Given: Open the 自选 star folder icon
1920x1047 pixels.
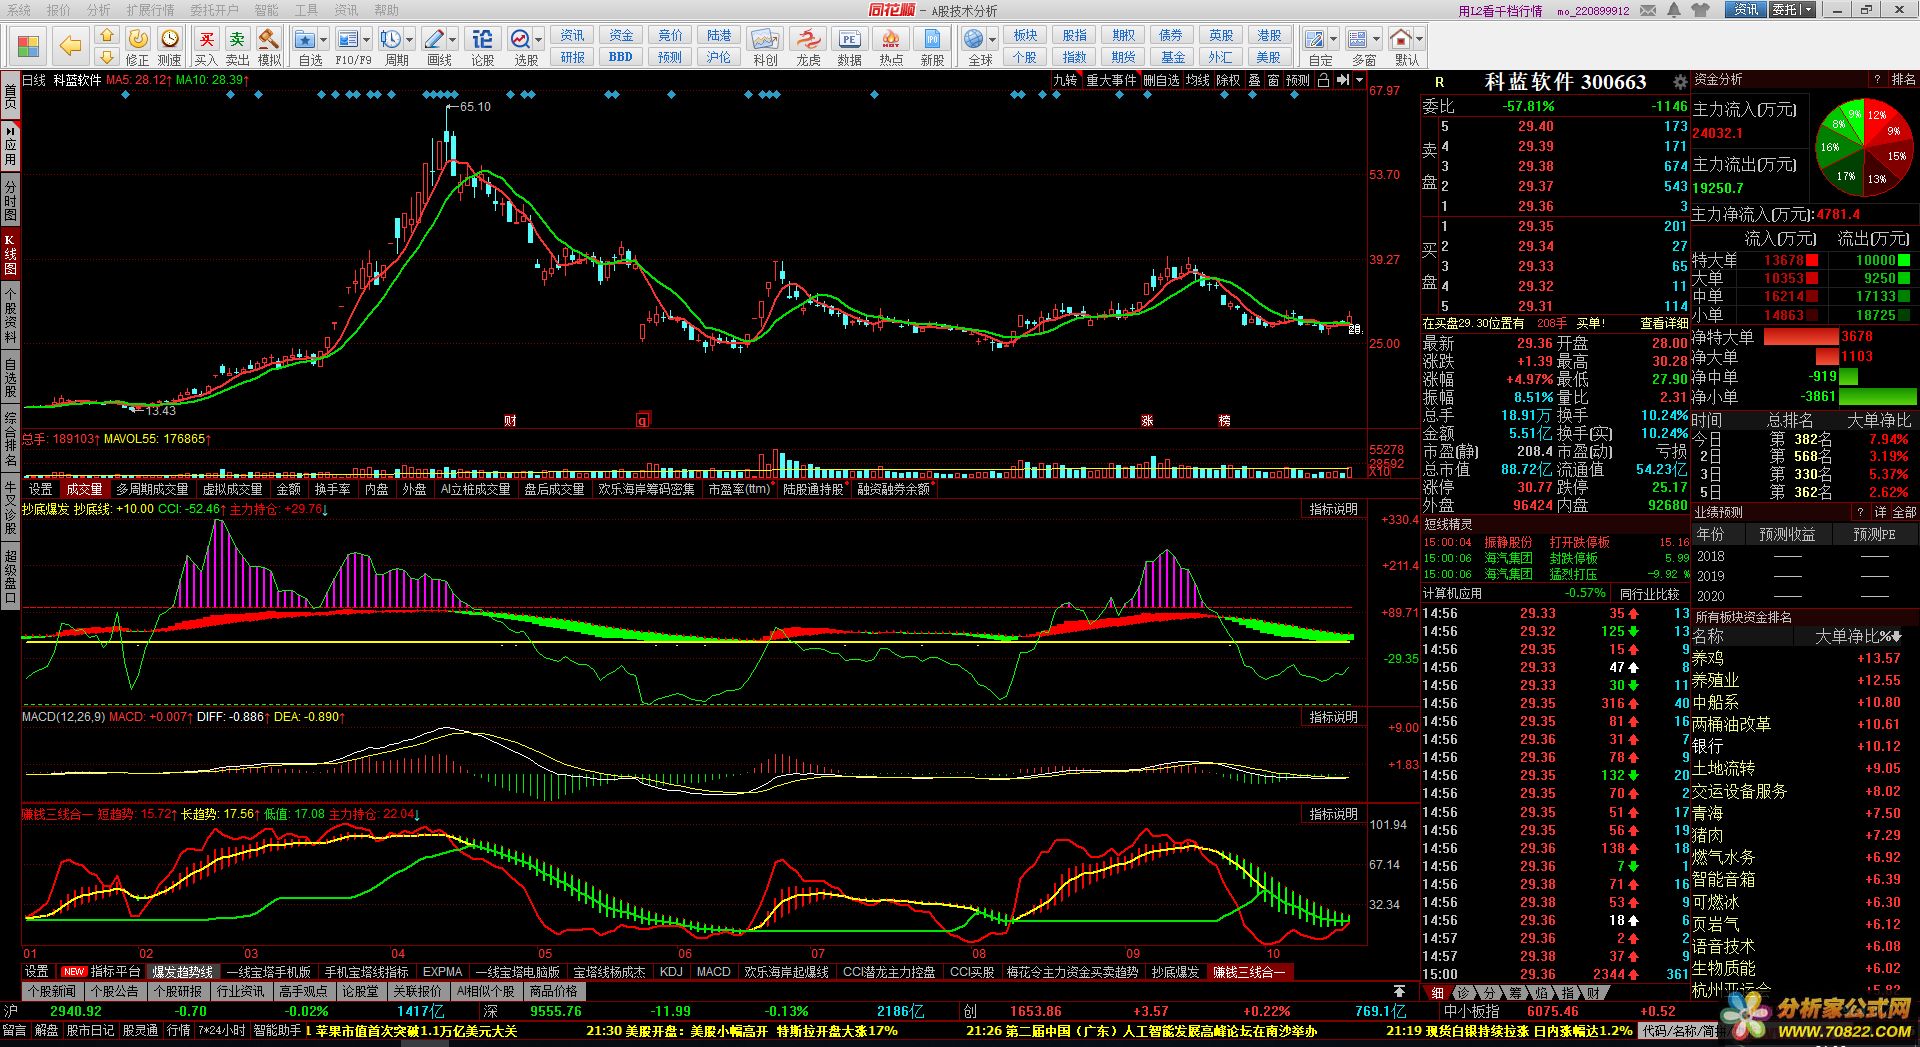Looking at the screenshot, I should (306, 39).
